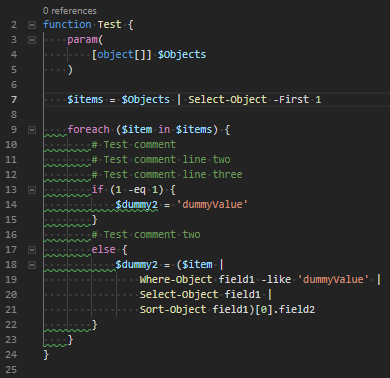Click the comment 'Test comment line two'
The height and width of the screenshot is (378, 390).
(x=167, y=160)
